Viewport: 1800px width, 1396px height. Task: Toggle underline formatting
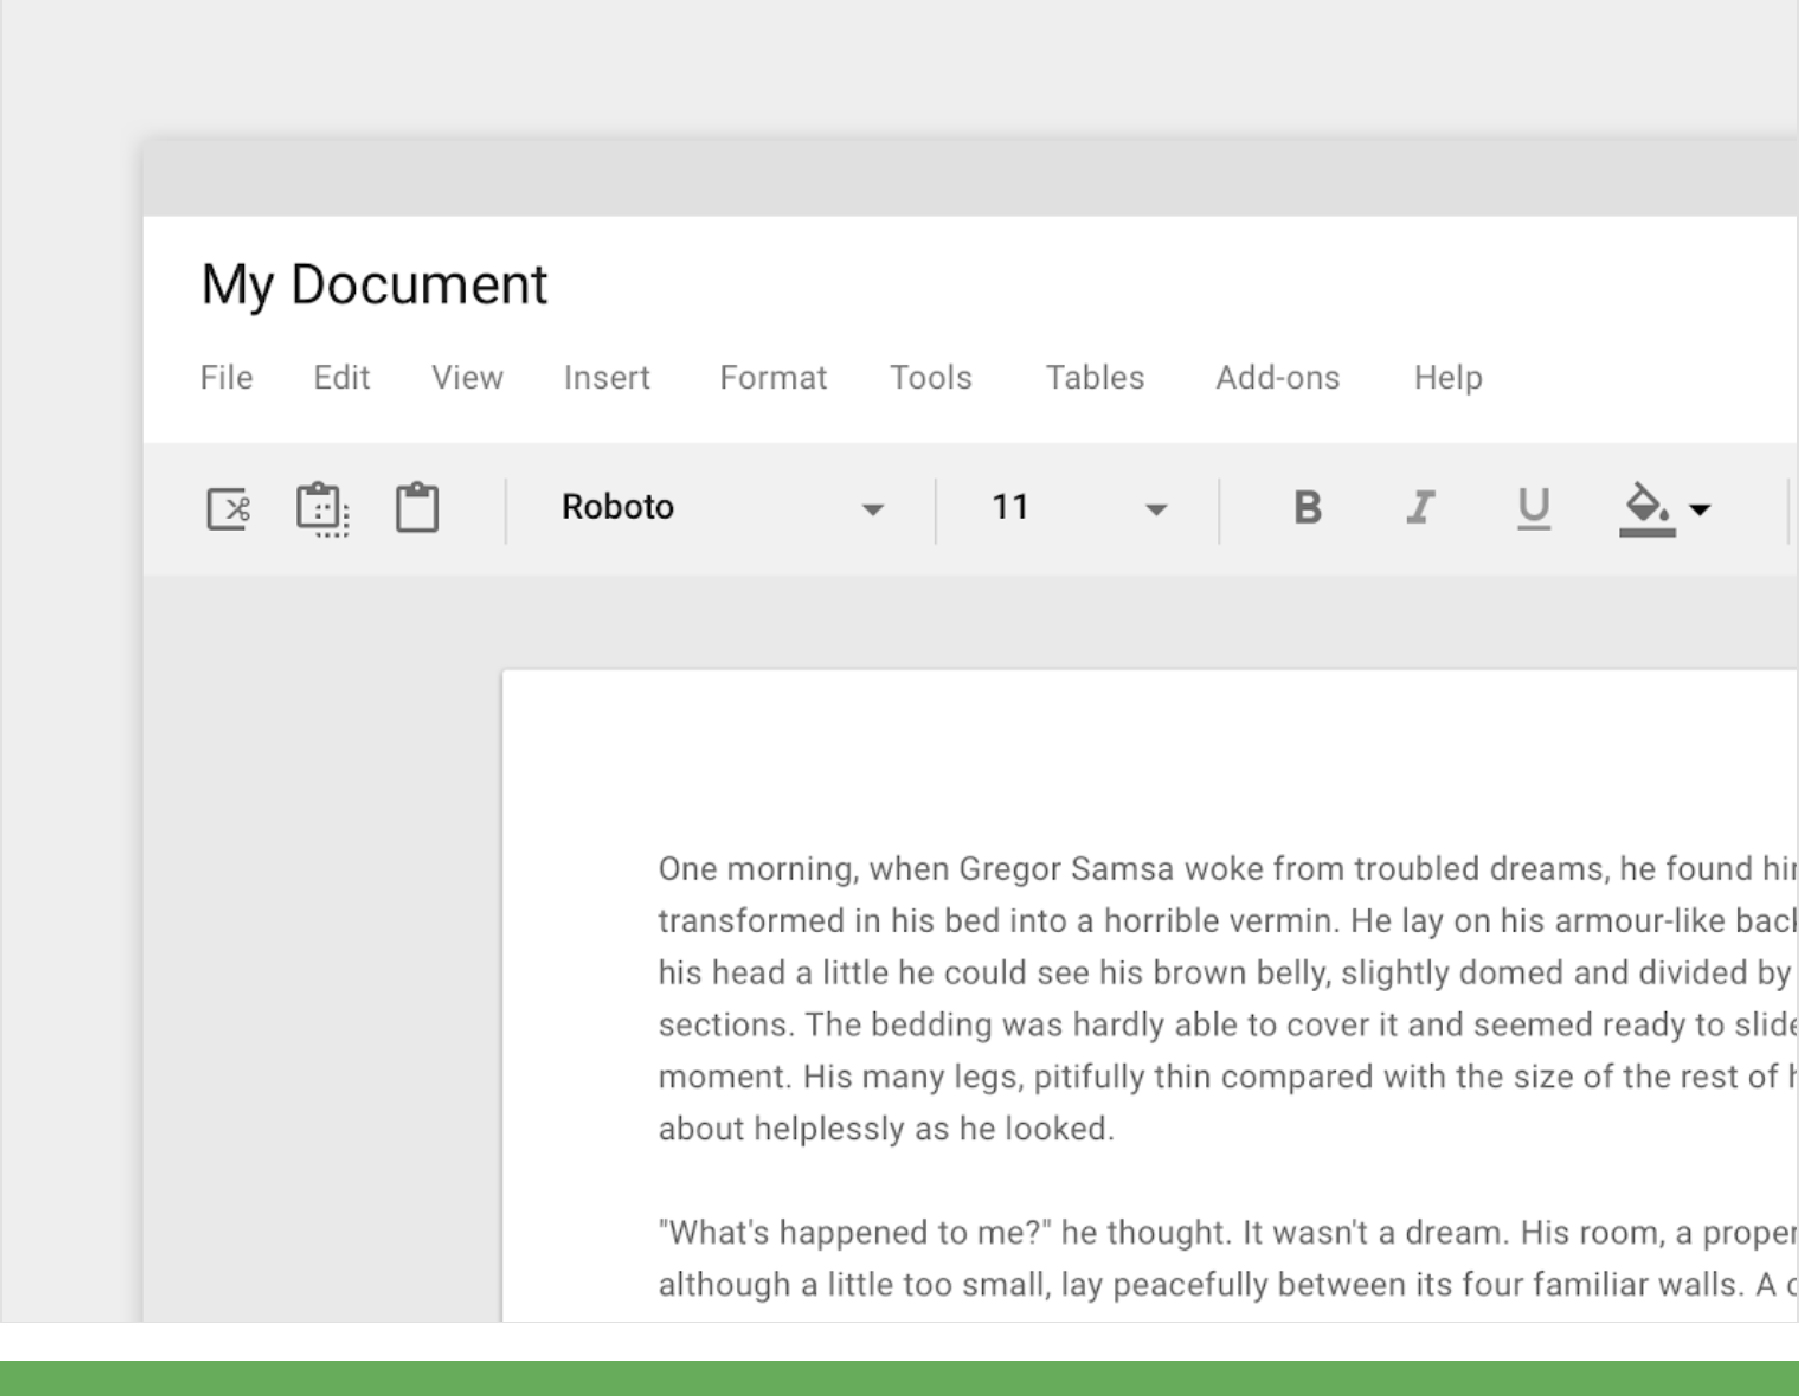[1533, 508]
